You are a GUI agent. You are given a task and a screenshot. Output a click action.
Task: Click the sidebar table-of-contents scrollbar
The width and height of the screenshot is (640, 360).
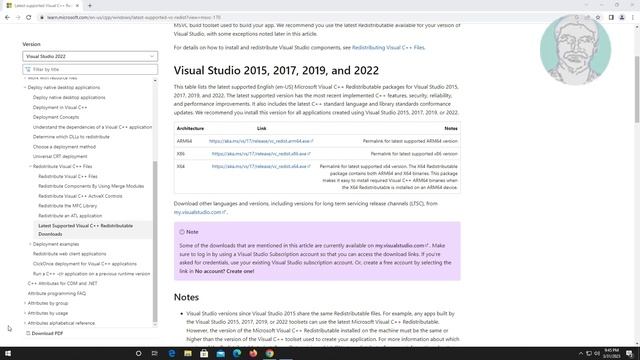155,241
